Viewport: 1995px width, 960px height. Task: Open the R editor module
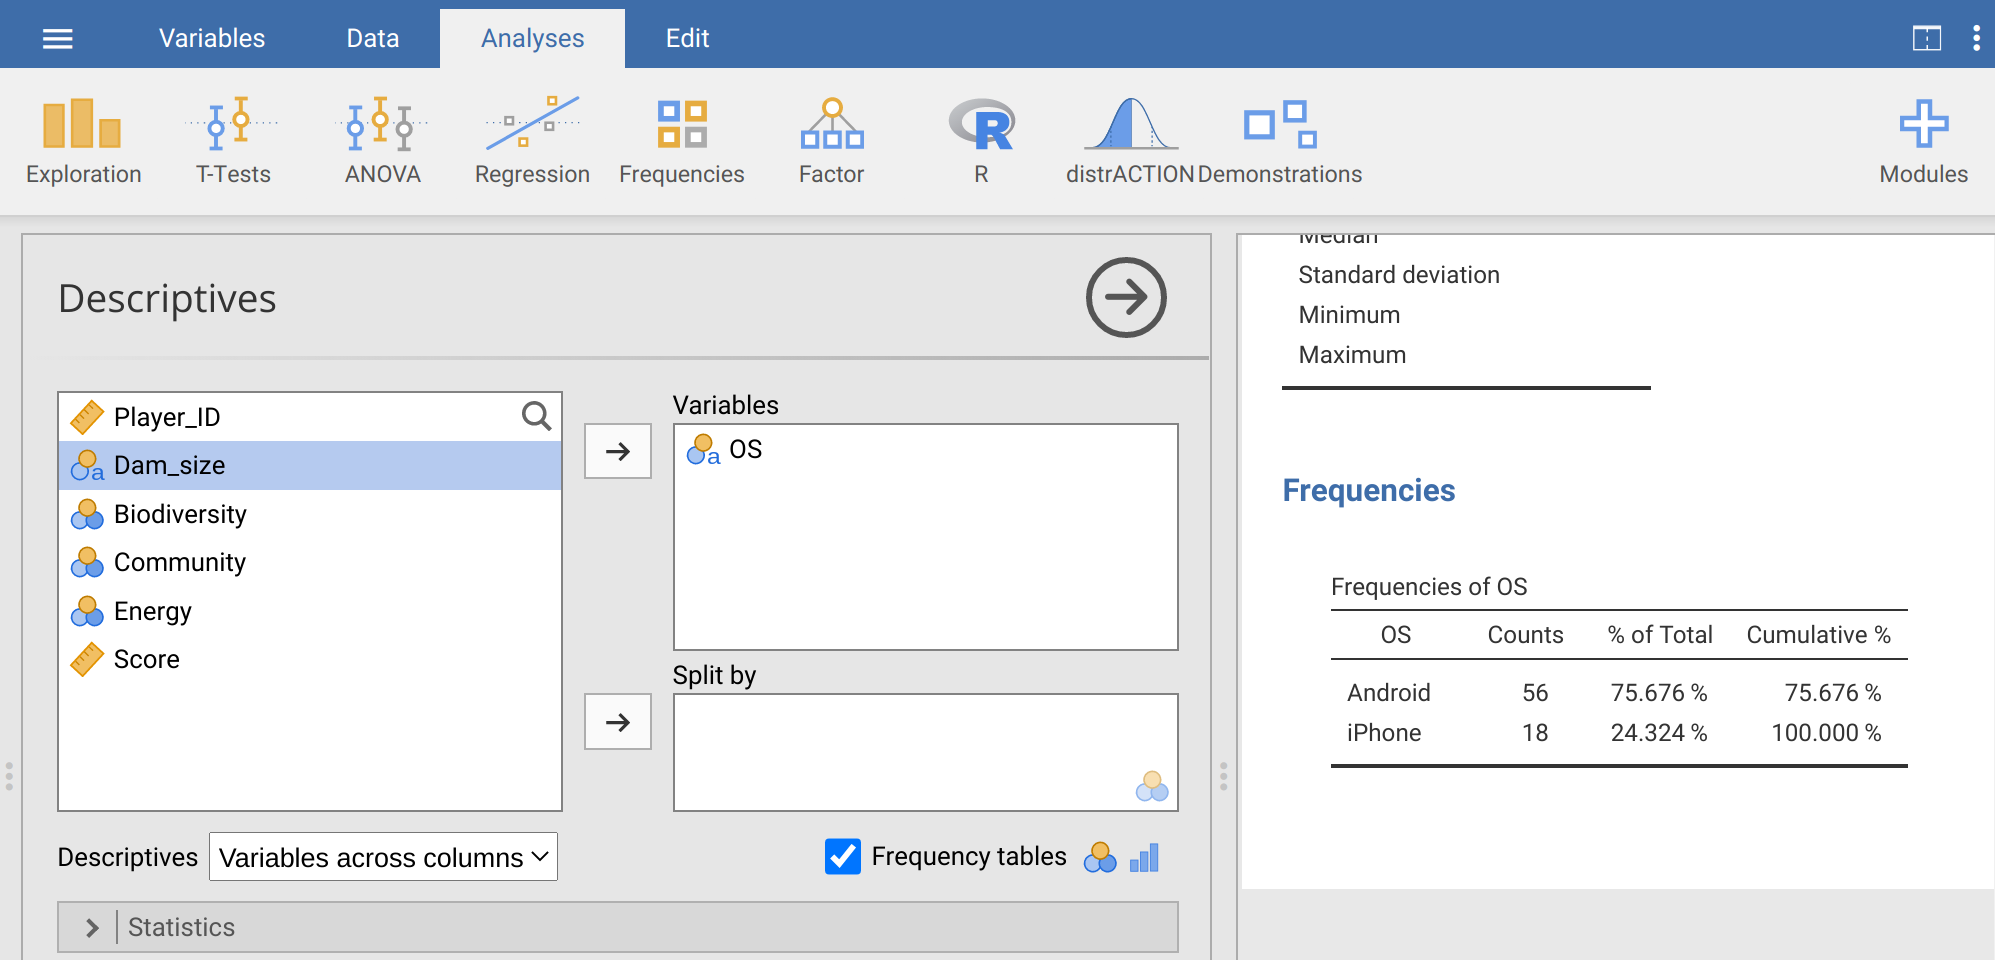[x=981, y=142]
